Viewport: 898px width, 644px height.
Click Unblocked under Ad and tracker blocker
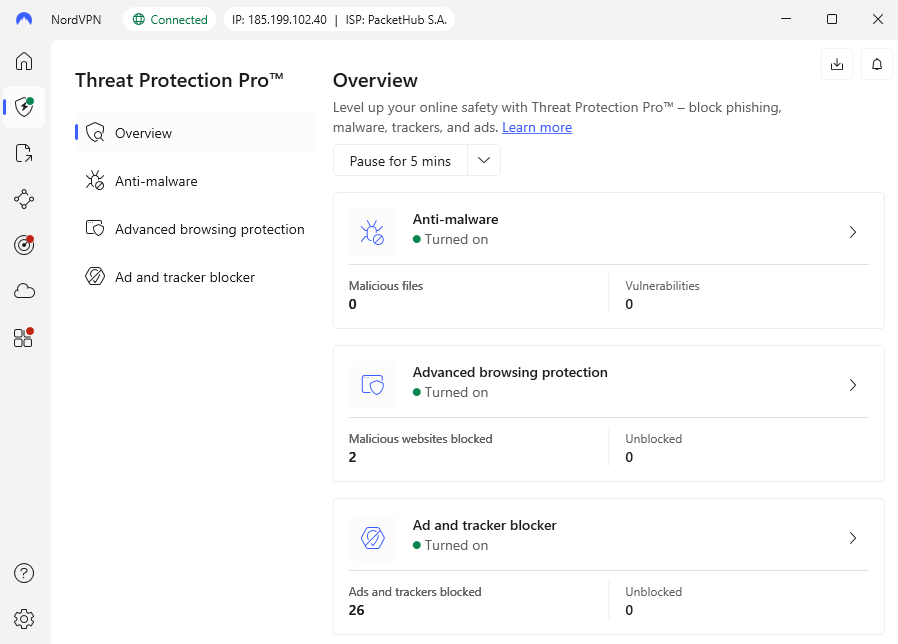[653, 592]
